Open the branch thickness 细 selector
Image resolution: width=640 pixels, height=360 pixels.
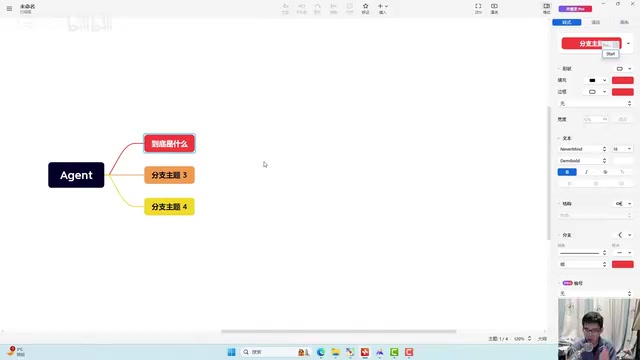[x=583, y=264]
